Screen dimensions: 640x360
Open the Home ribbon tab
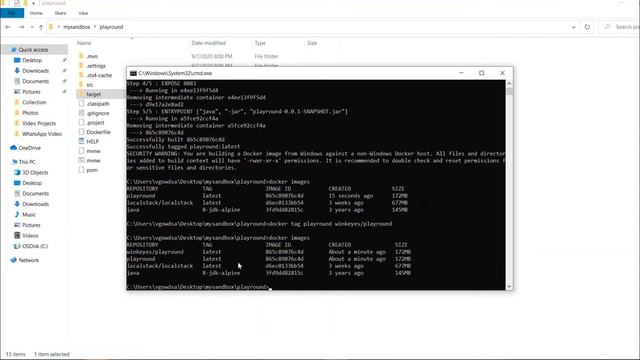click(x=36, y=13)
